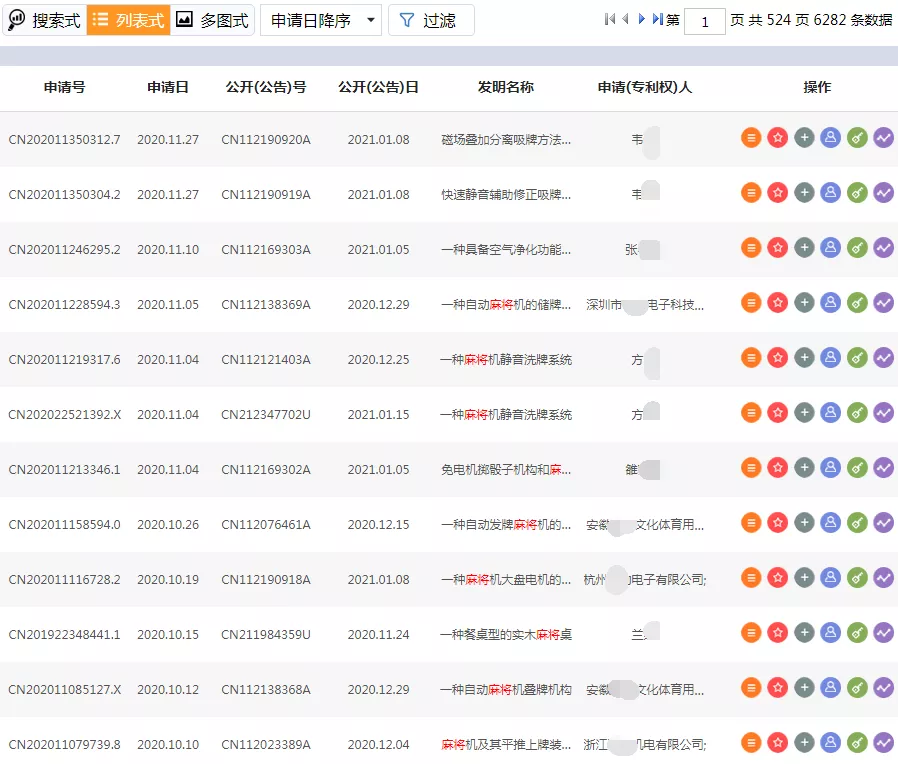
Task: Click the first-page navigation control
Action: click(608, 19)
